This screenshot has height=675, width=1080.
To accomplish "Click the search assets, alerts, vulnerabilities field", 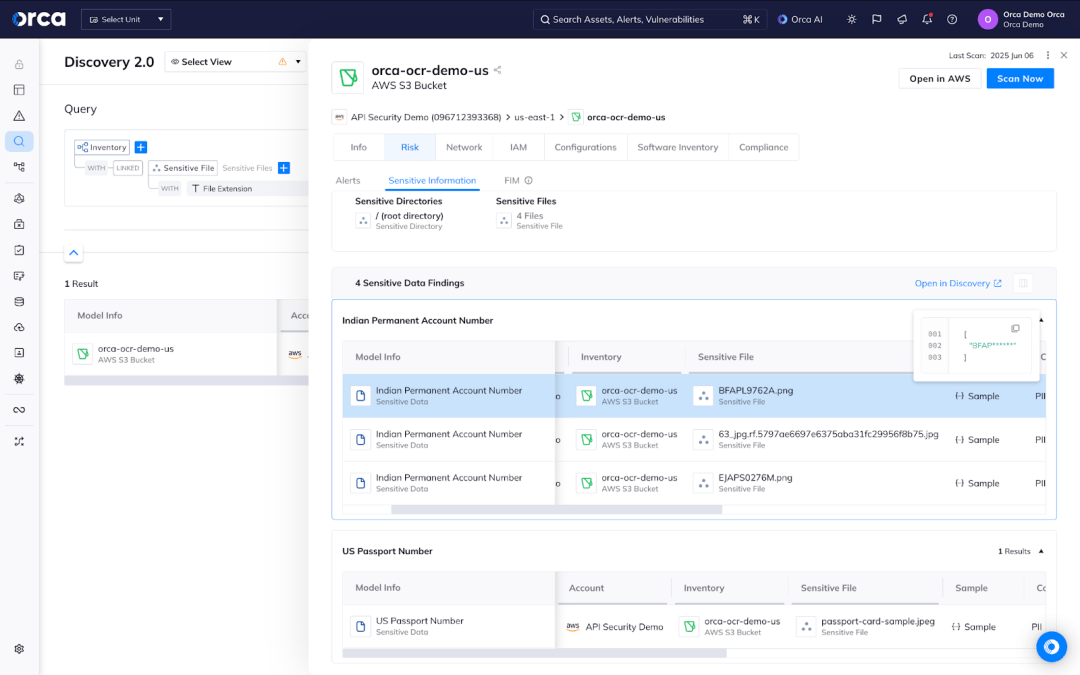I will coord(649,19).
